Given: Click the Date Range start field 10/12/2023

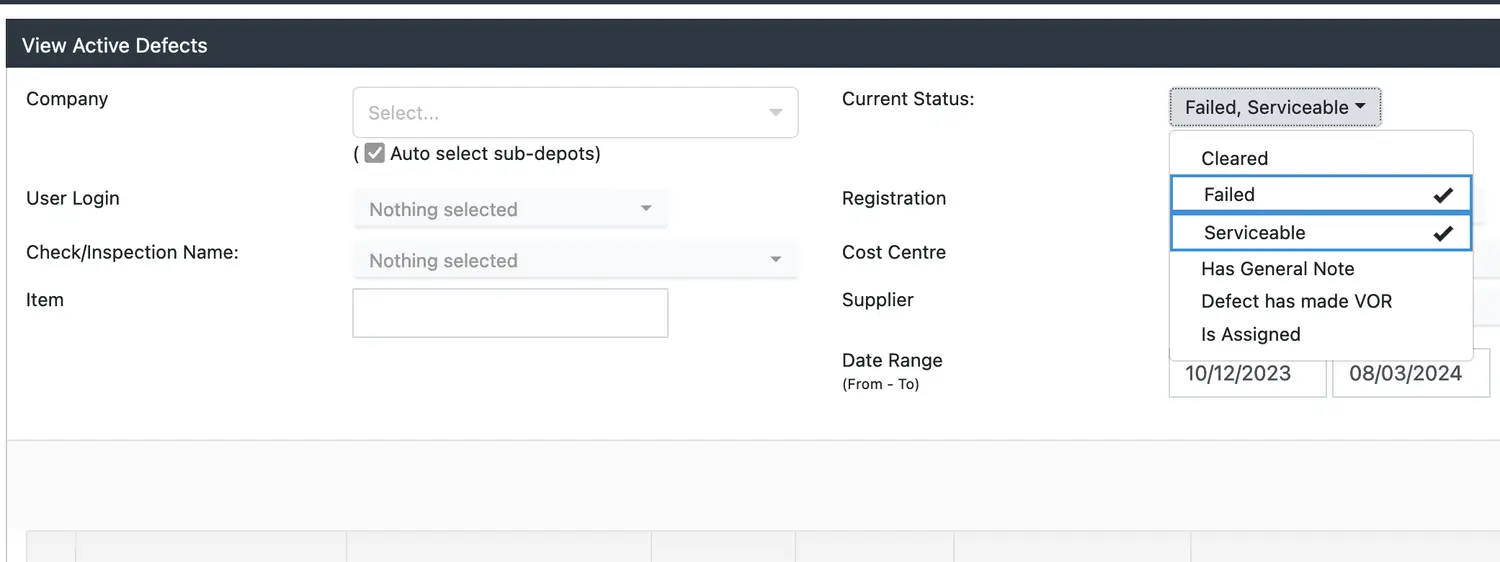Looking at the screenshot, I should [x=1246, y=374].
